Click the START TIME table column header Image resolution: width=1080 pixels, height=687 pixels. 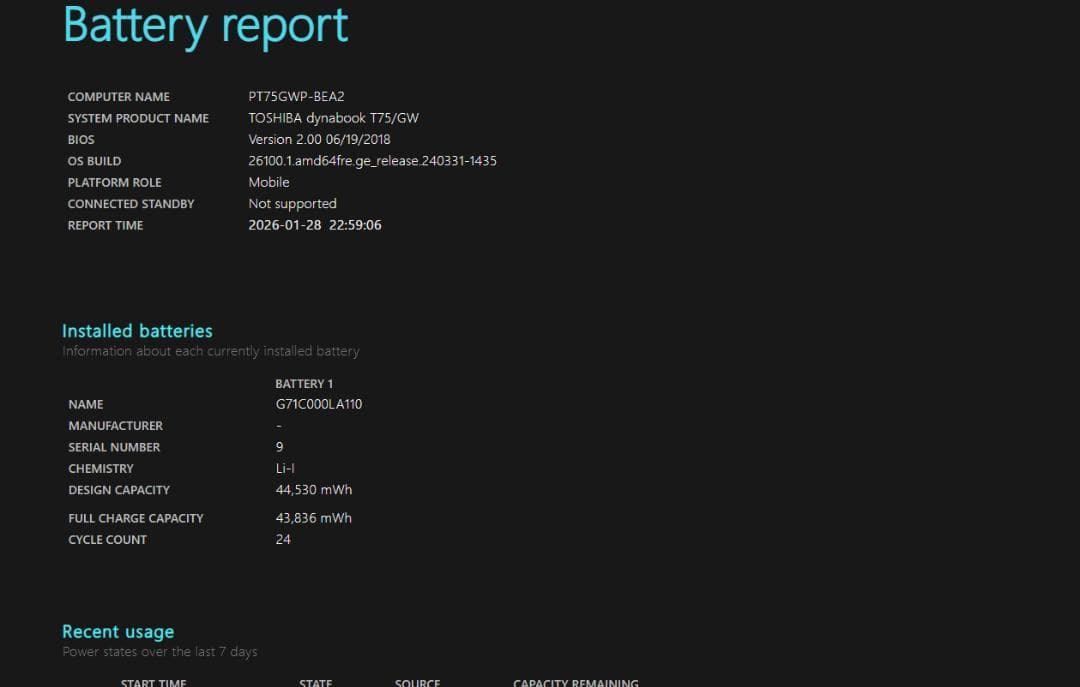coord(153,682)
